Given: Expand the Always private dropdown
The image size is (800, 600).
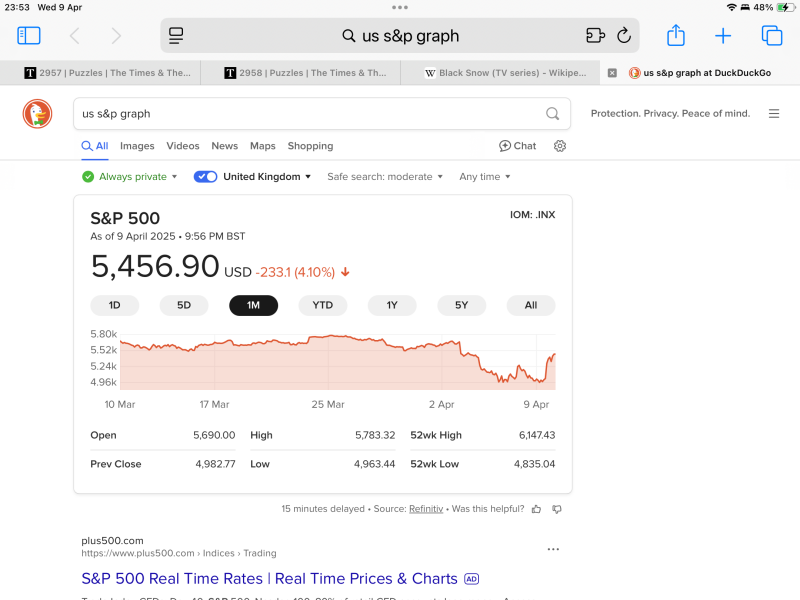Looking at the screenshot, I should point(130,177).
